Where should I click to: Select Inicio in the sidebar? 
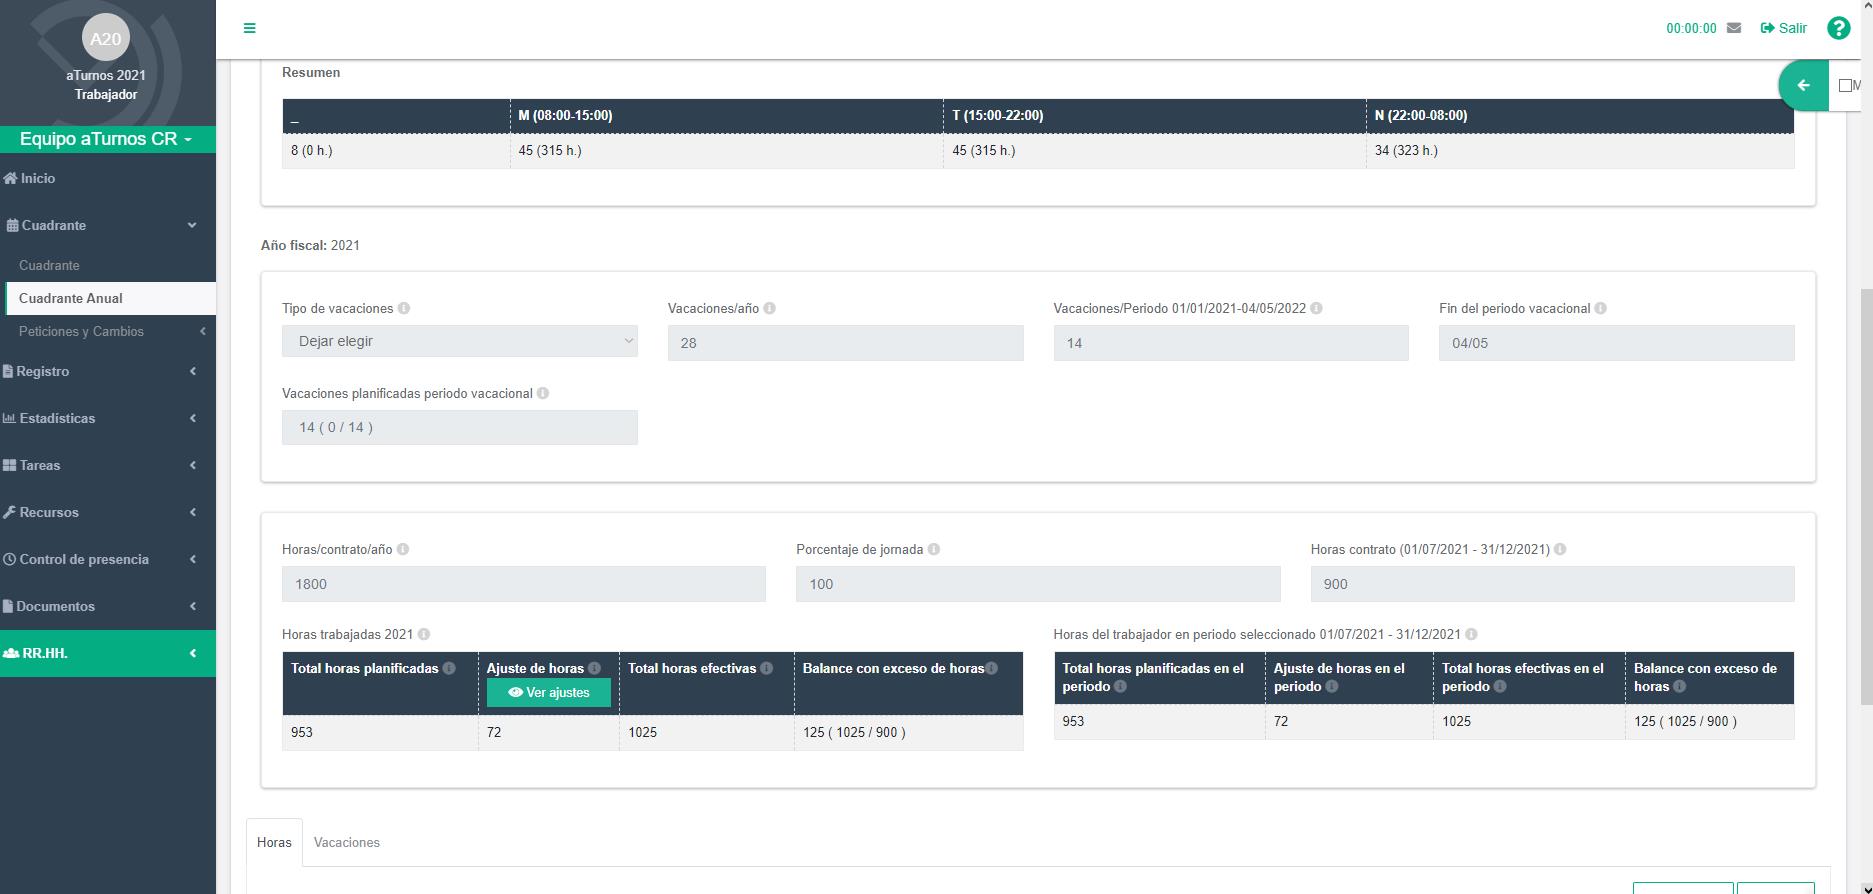(38, 178)
